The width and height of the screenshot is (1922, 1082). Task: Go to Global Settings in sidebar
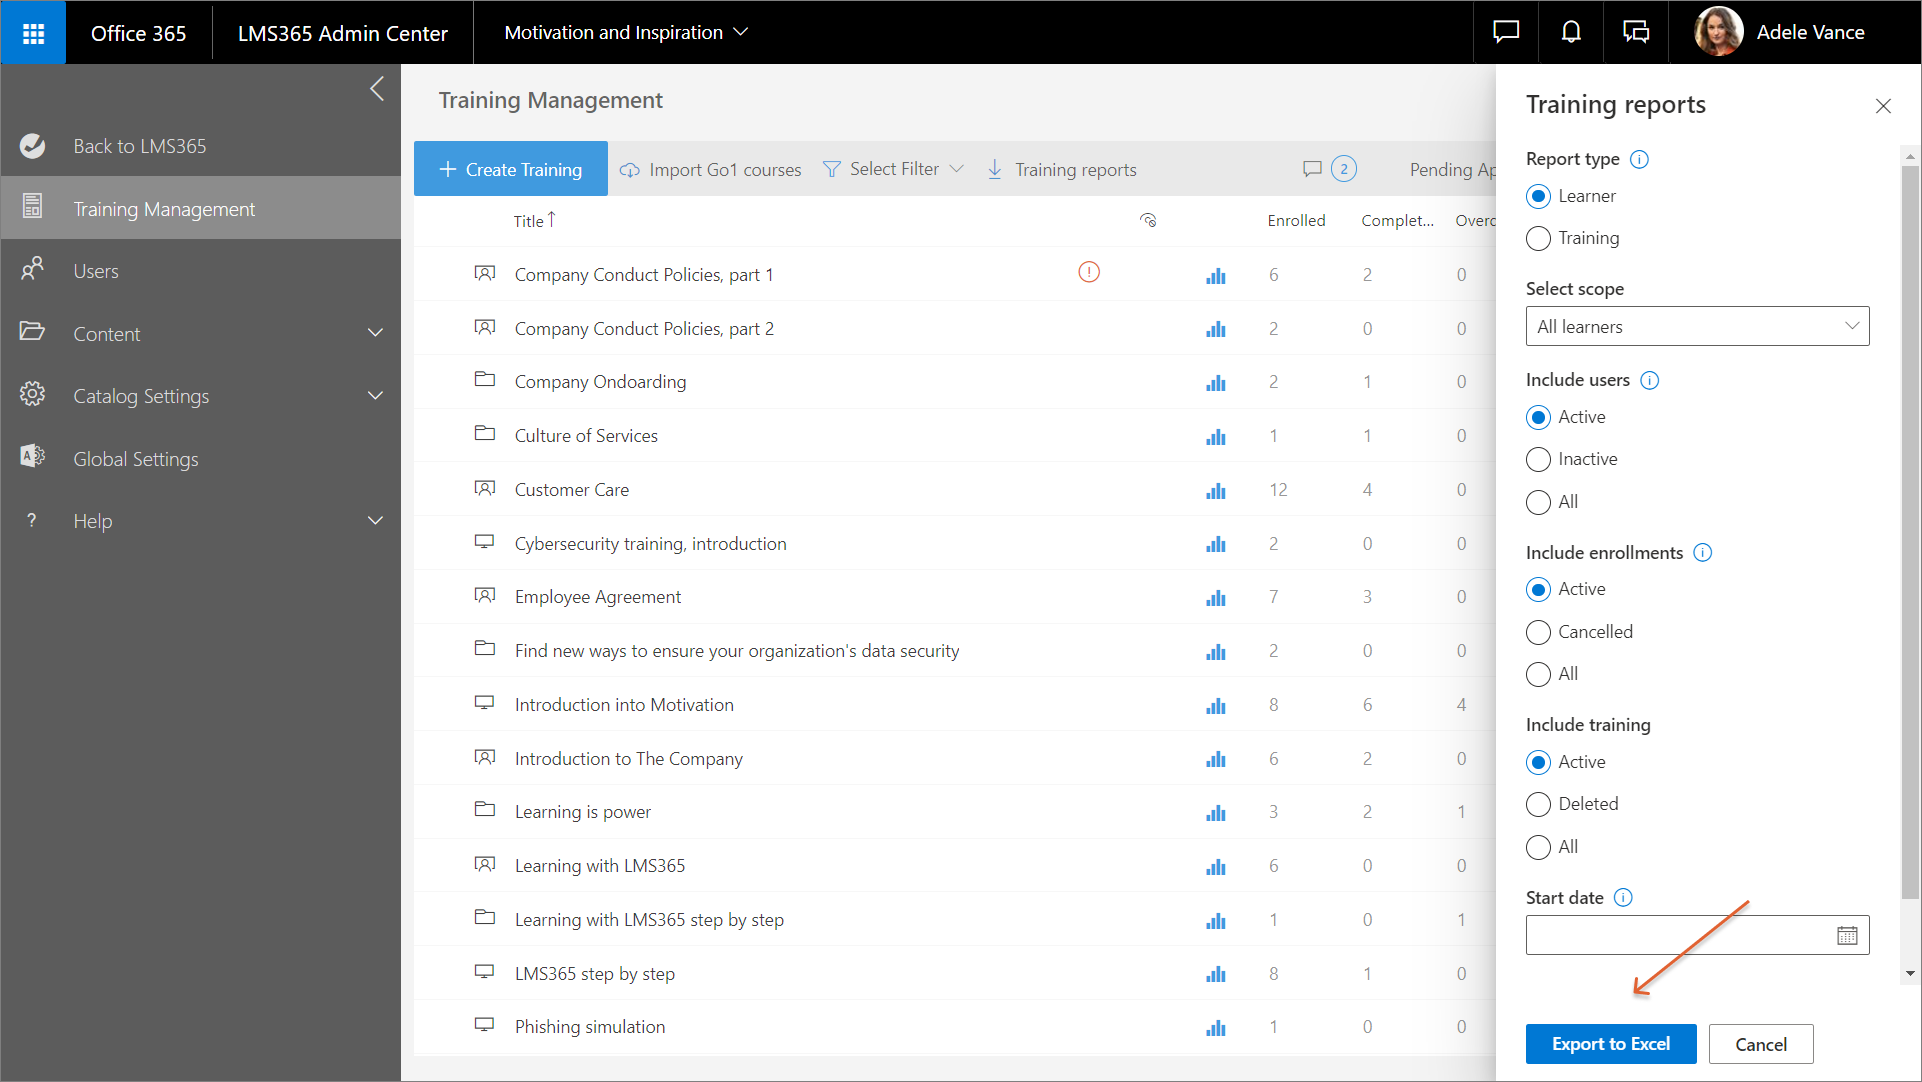coord(136,459)
